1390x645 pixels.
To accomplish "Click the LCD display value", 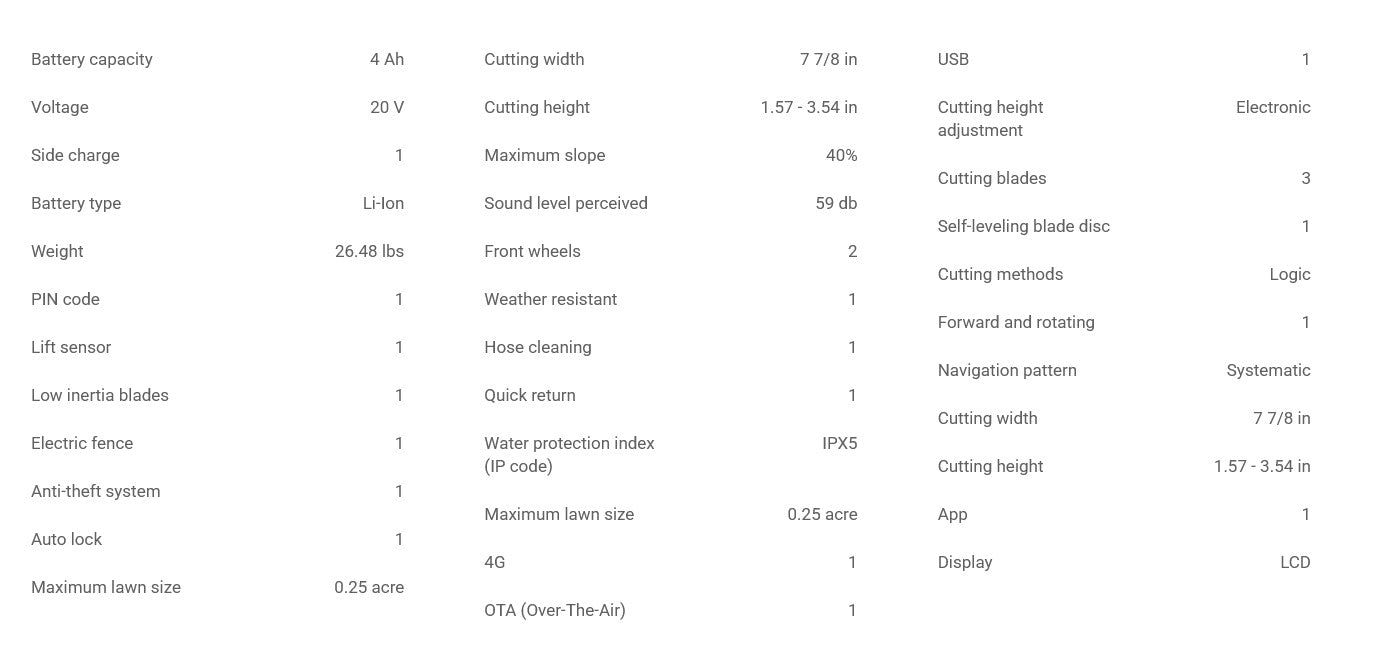I will [1295, 562].
